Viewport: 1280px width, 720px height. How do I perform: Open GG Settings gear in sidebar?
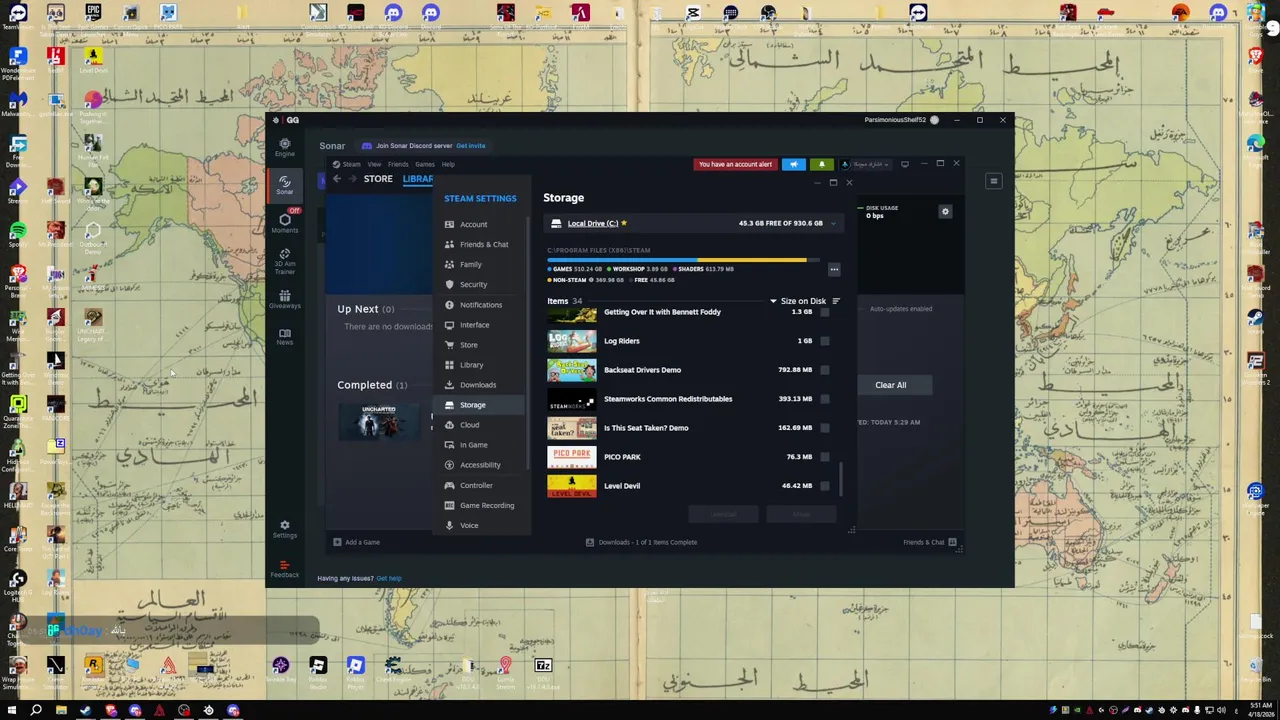click(x=285, y=528)
